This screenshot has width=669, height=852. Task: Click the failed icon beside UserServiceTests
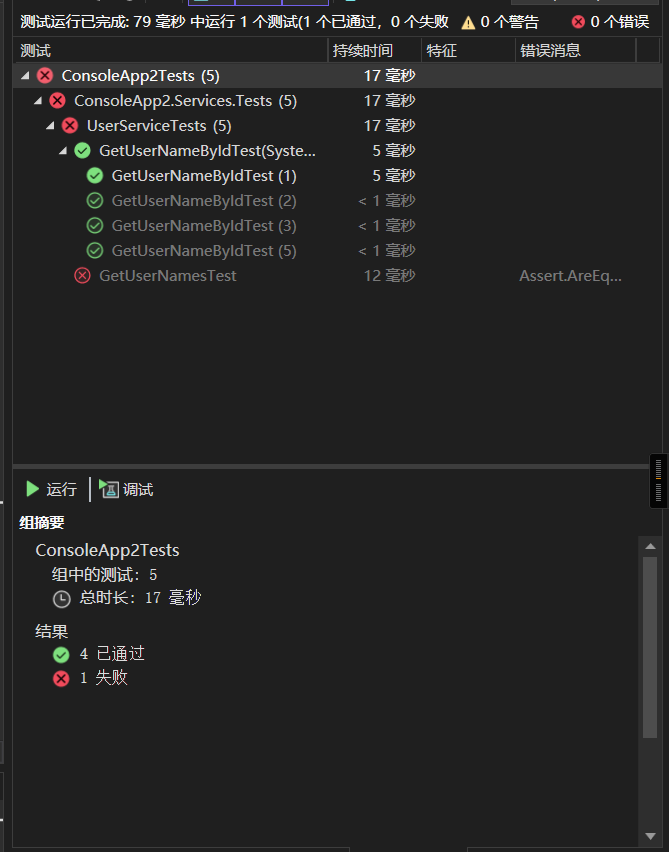70,126
